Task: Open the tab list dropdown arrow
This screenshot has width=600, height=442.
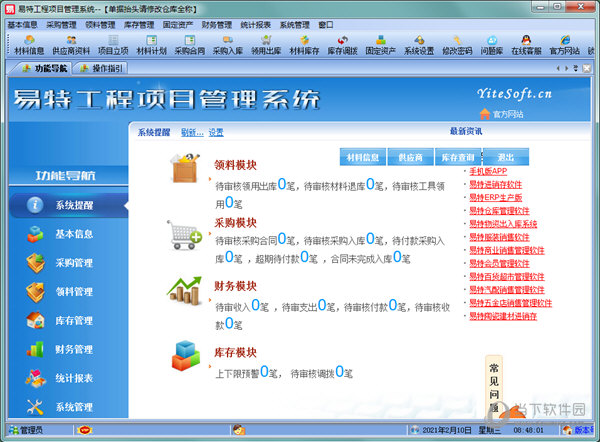Action: point(576,68)
